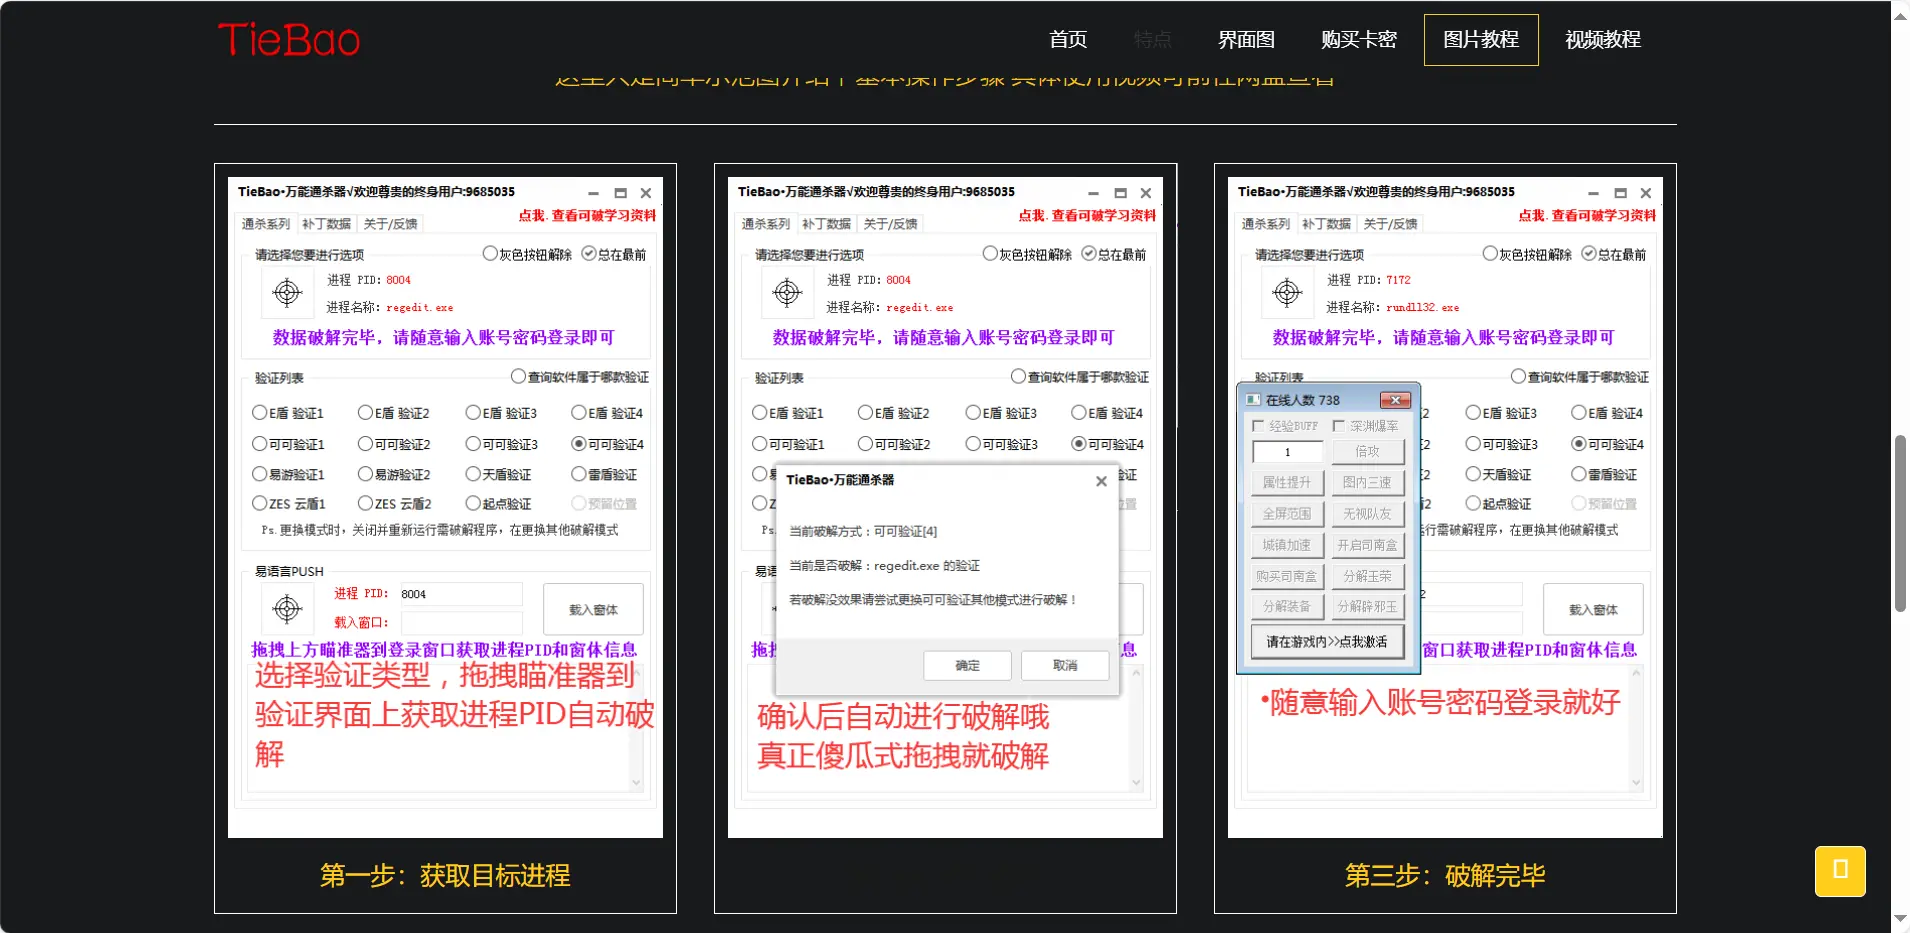Click the scroll-down arrow in step two text area
The height and width of the screenshot is (933, 1910).
tap(1135, 782)
